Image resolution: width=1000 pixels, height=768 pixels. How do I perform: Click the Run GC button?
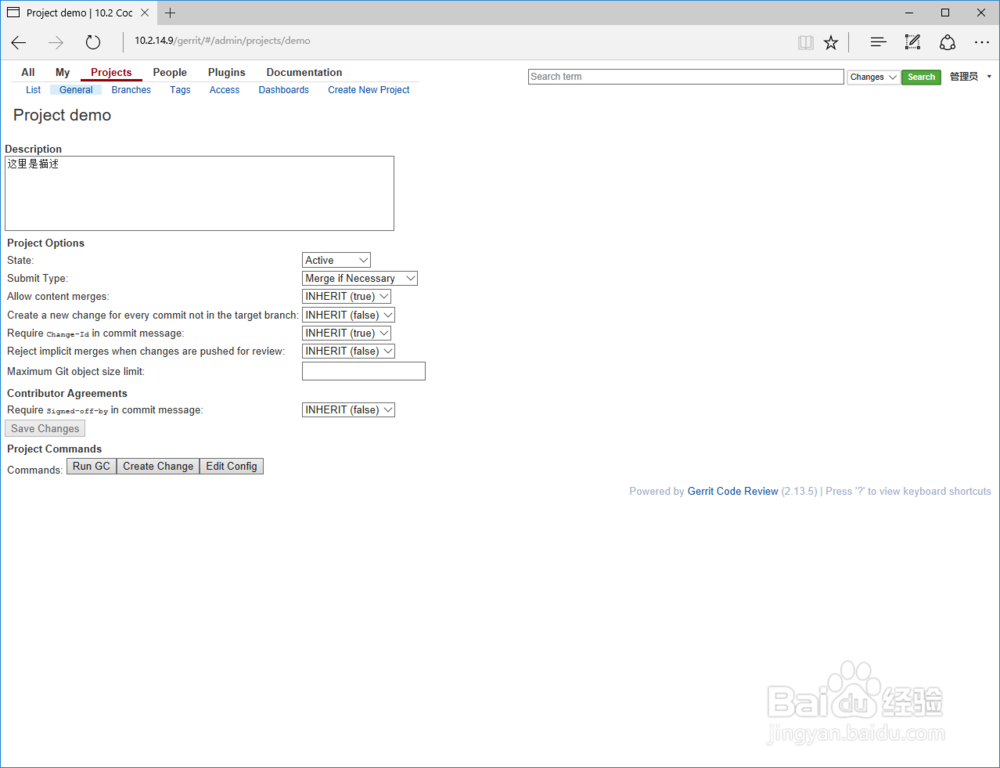[x=91, y=466]
